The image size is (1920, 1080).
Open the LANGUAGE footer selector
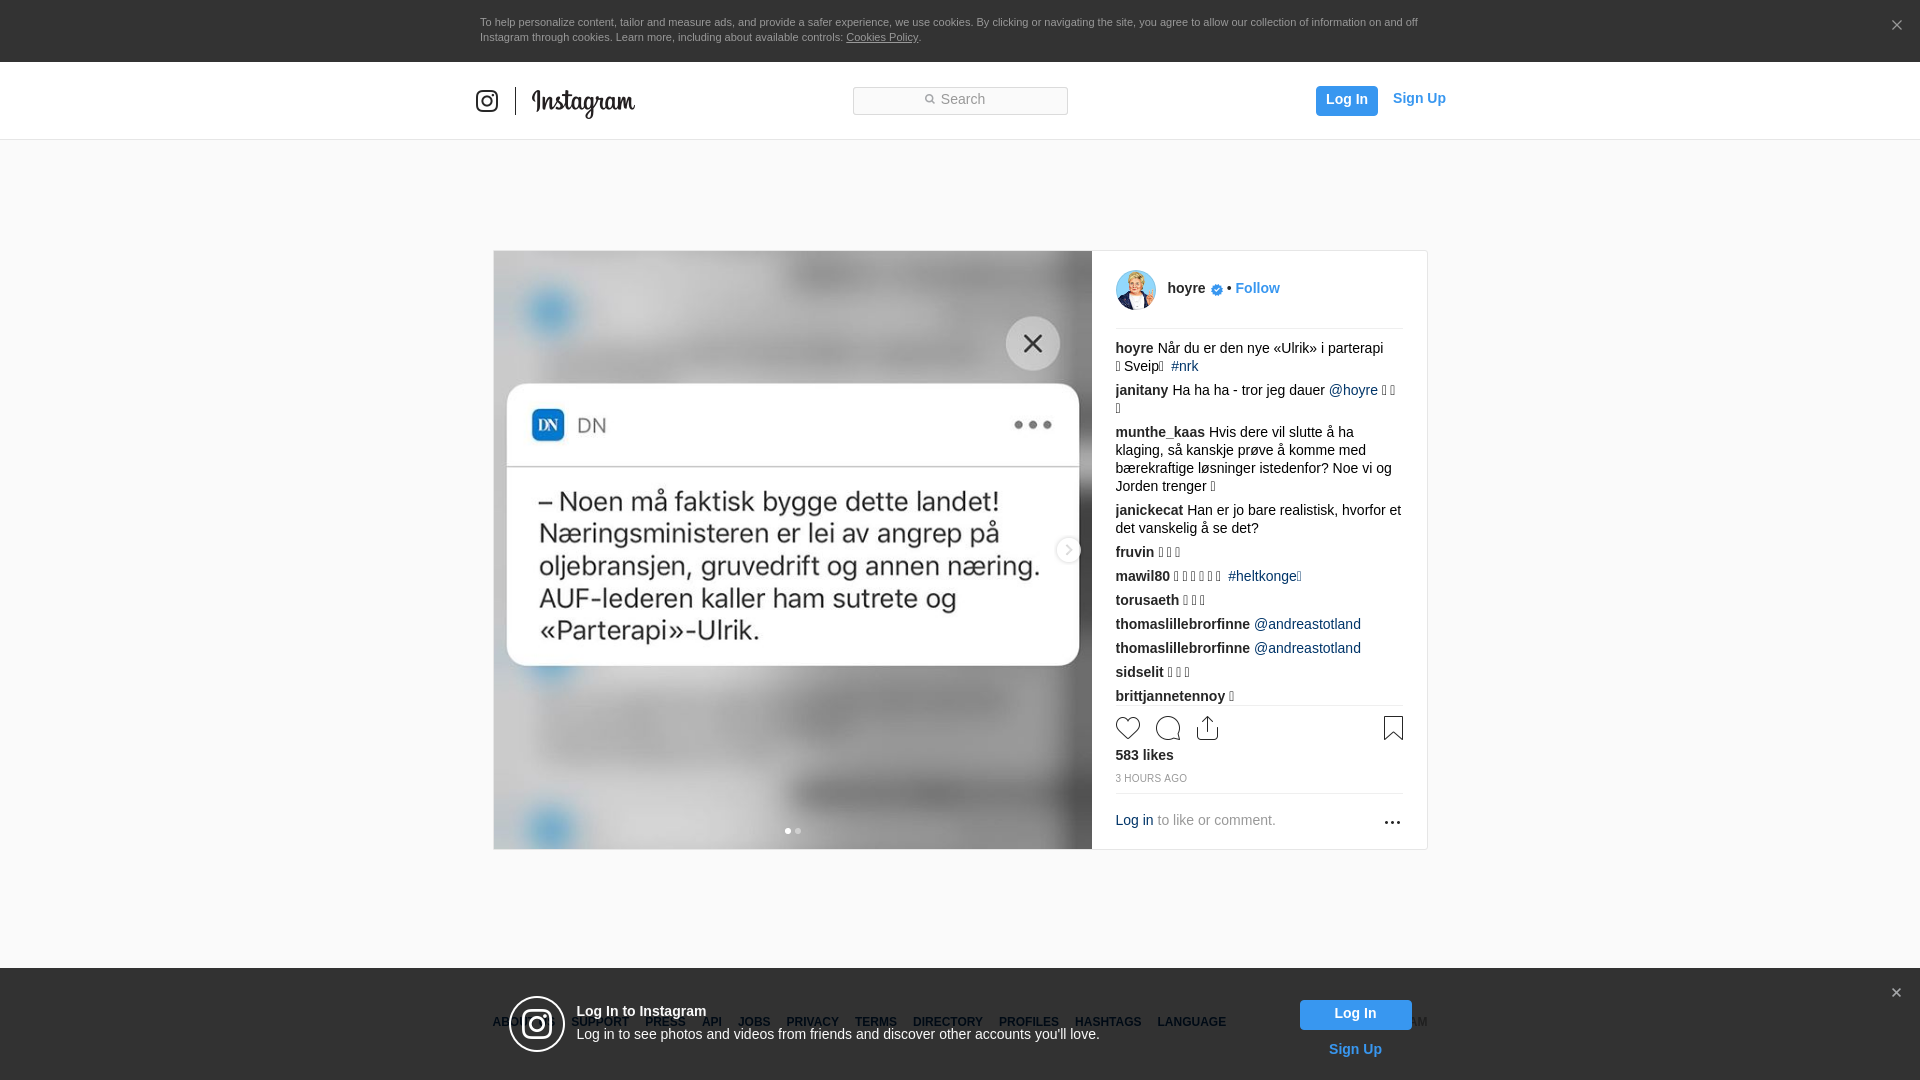(1191, 1022)
